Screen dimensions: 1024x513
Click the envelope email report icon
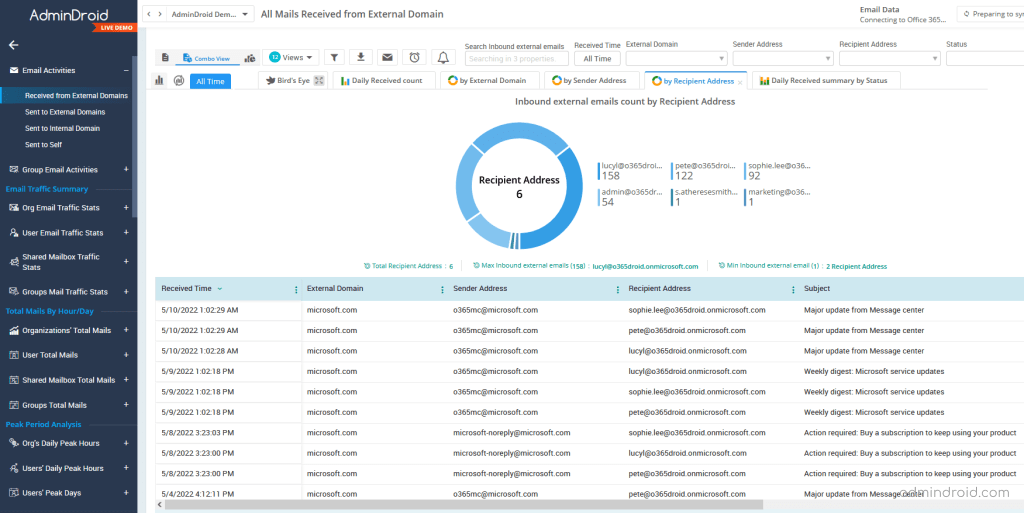pyautogui.click(x=387, y=58)
